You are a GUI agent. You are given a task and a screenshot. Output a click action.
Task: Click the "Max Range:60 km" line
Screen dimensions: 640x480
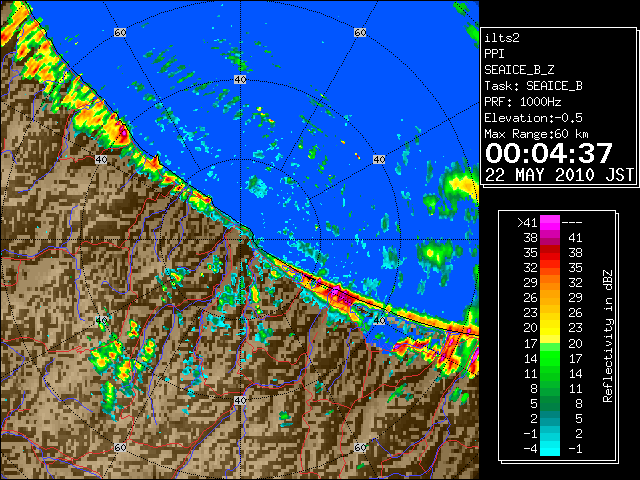pyautogui.click(x=536, y=134)
